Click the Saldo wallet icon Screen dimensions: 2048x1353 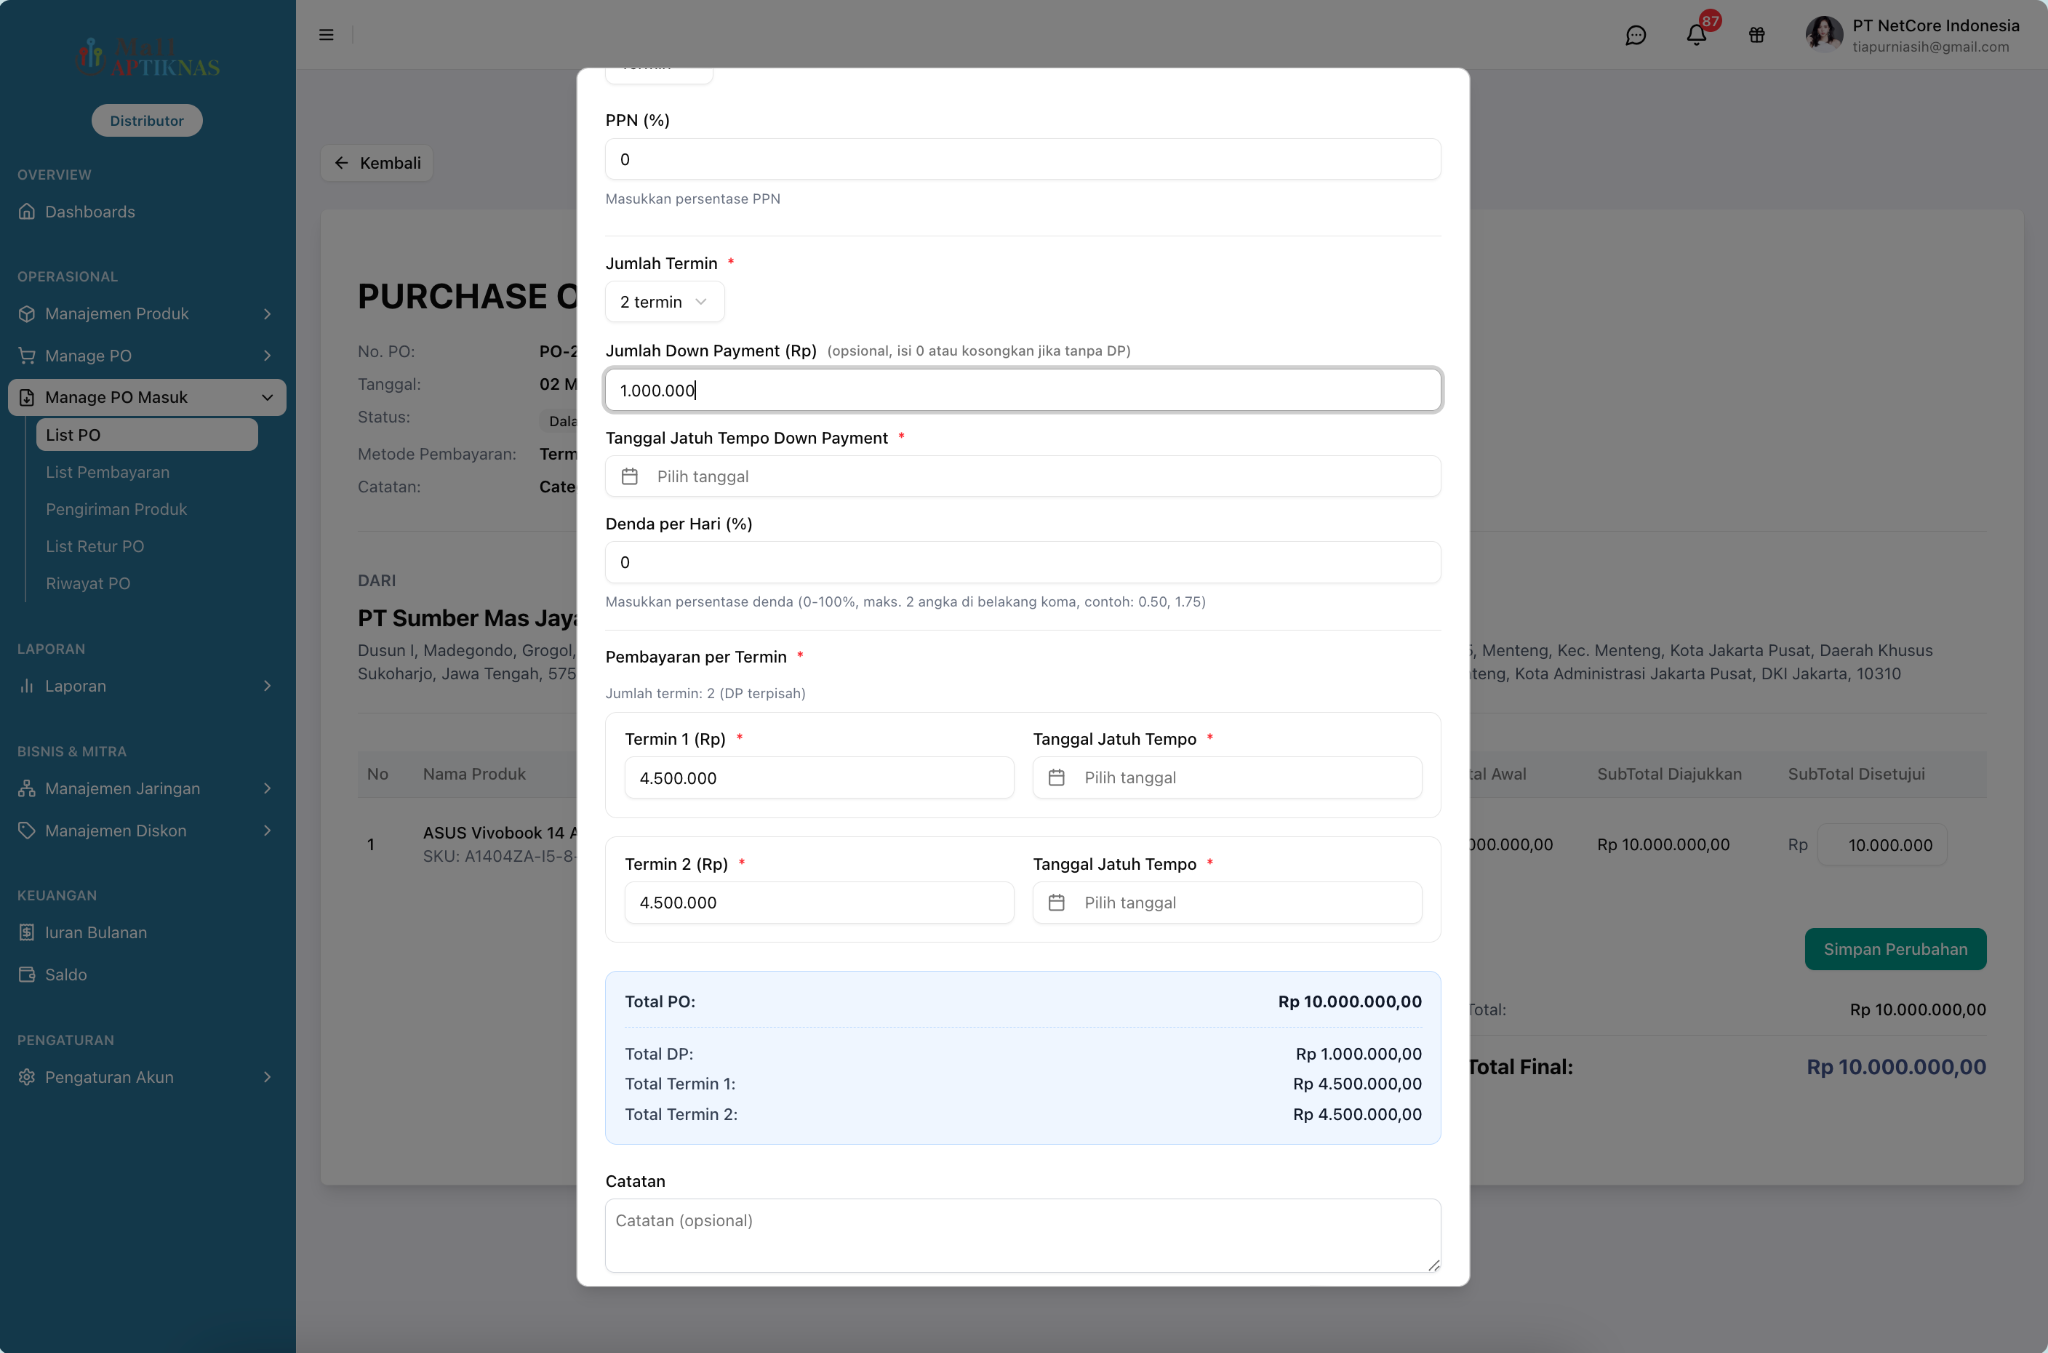tap(27, 975)
